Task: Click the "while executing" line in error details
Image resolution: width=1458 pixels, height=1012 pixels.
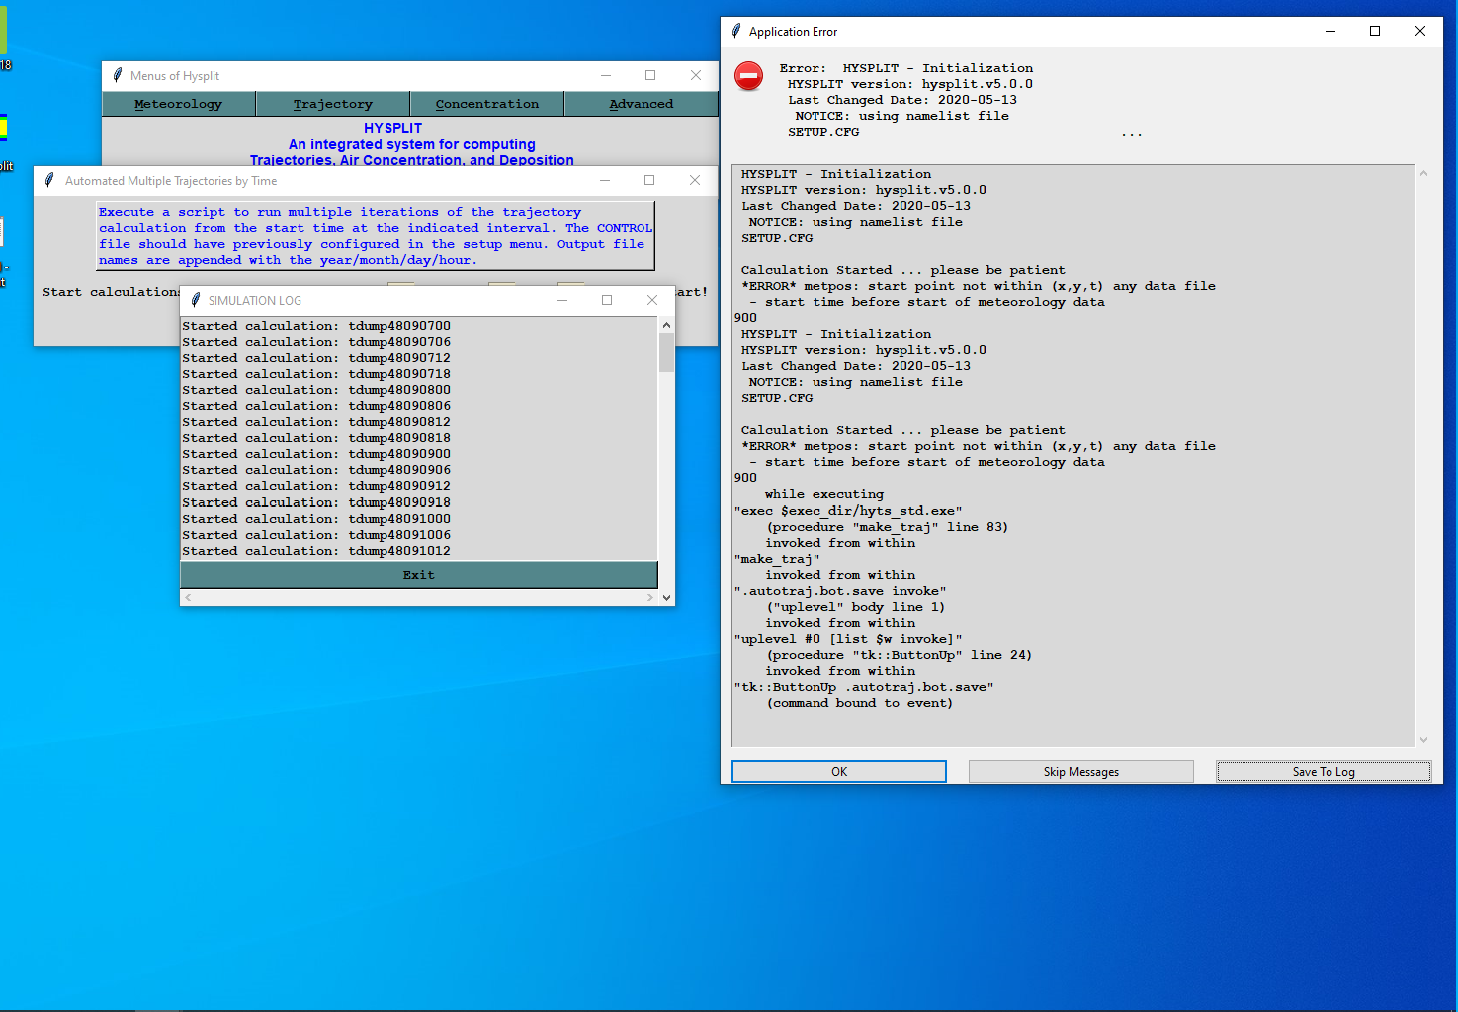Action: (824, 494)
